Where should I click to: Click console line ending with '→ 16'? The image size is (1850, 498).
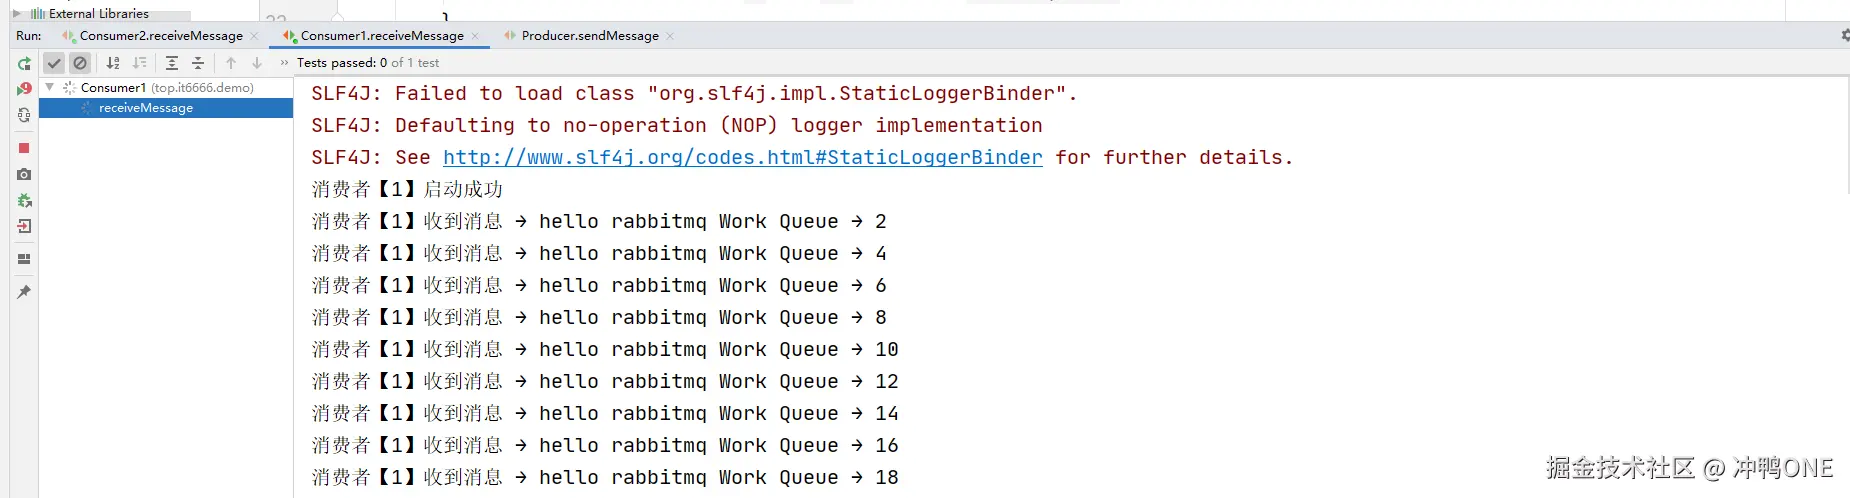[x=605, y=446]
